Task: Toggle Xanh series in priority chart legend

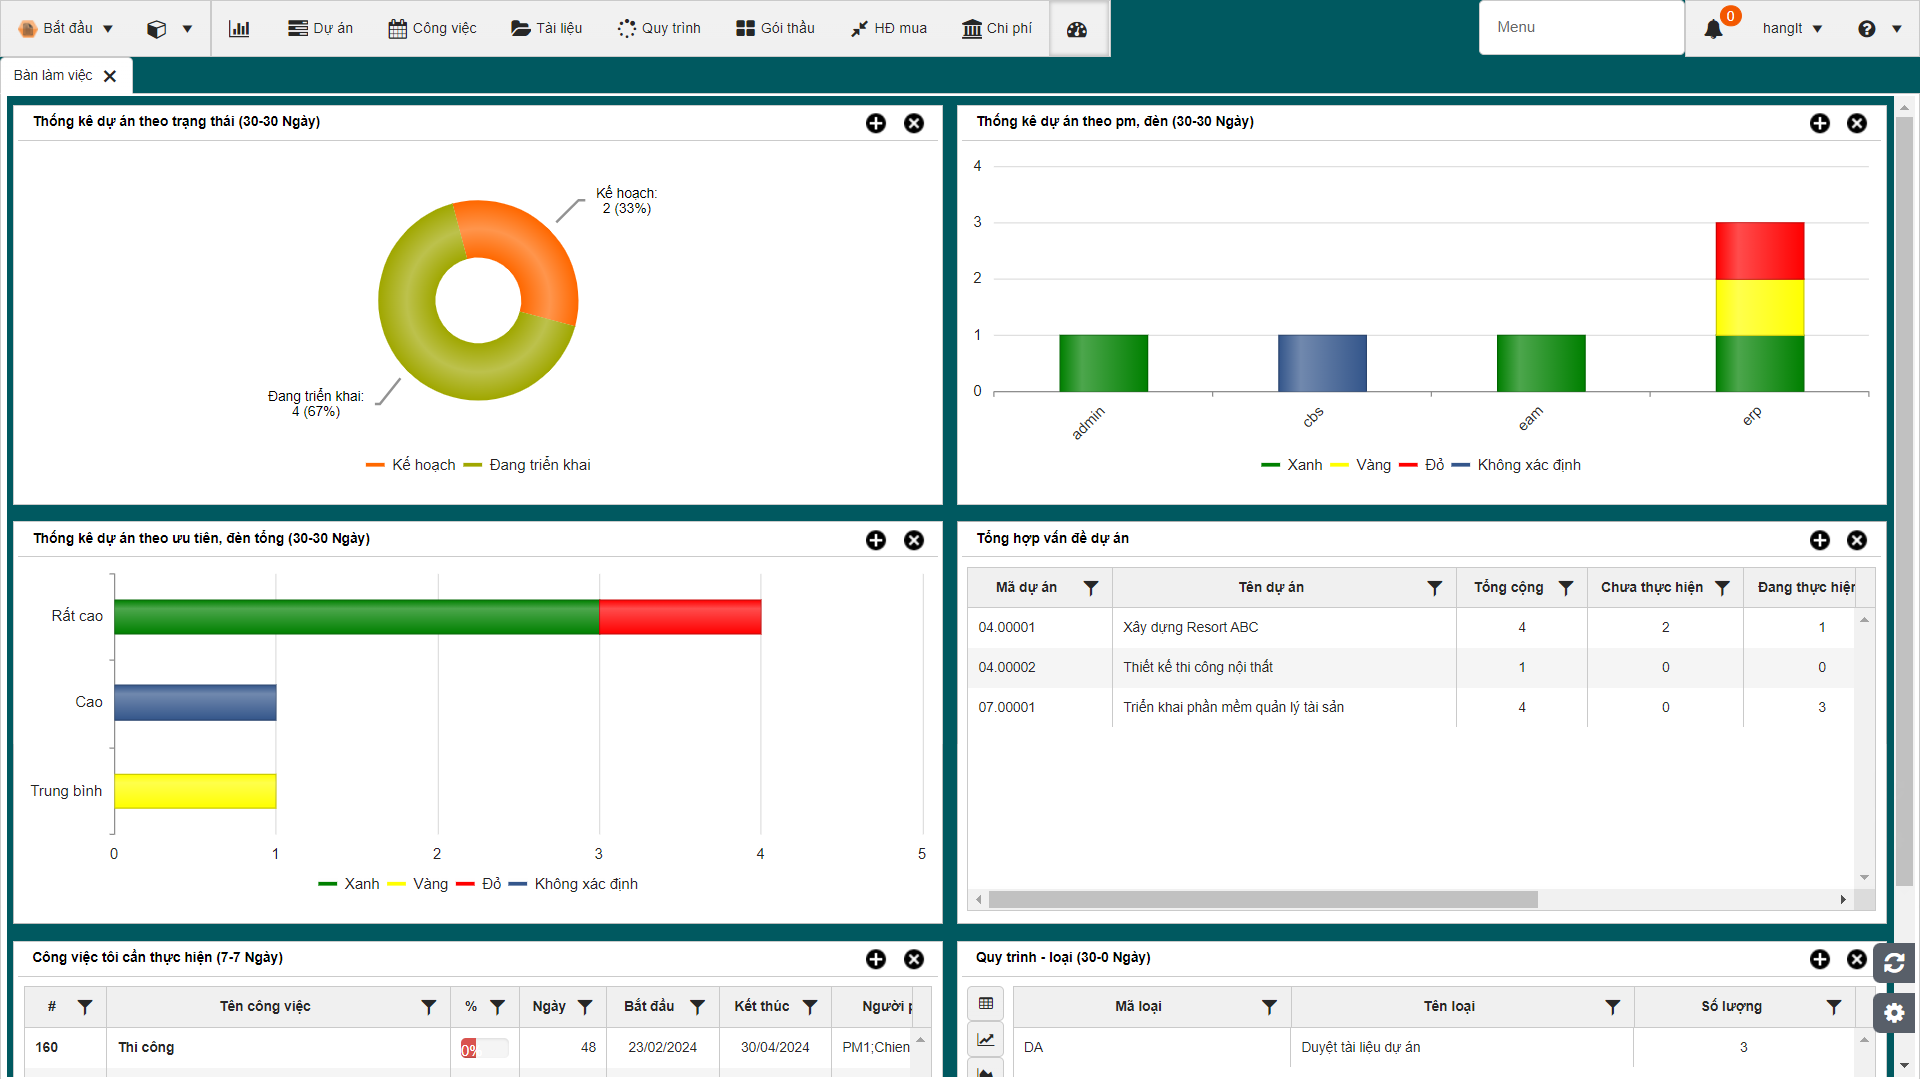Action: click(x=349, y=884)
